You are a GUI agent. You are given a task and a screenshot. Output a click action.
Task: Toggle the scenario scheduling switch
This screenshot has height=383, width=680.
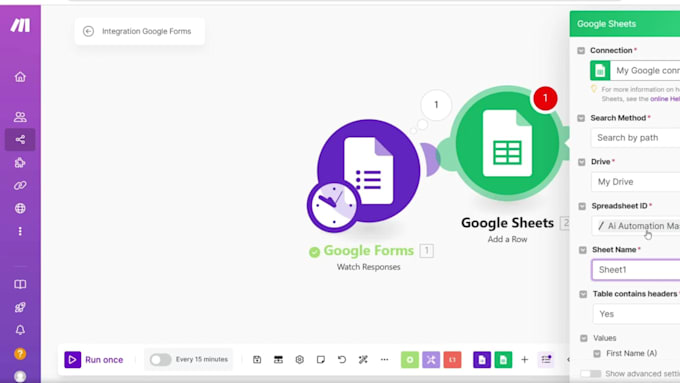(160, 360)
